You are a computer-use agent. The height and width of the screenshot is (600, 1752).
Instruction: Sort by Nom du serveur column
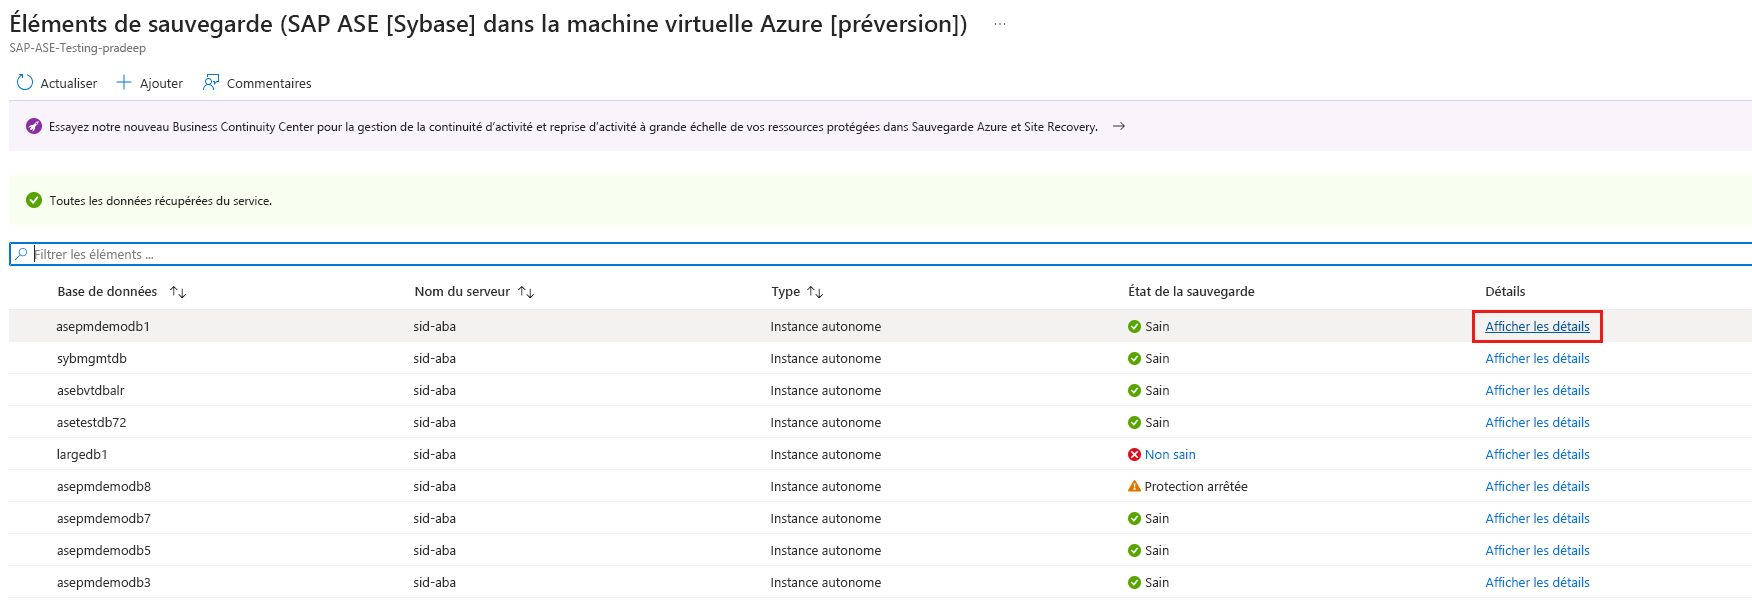pos(526,292)
